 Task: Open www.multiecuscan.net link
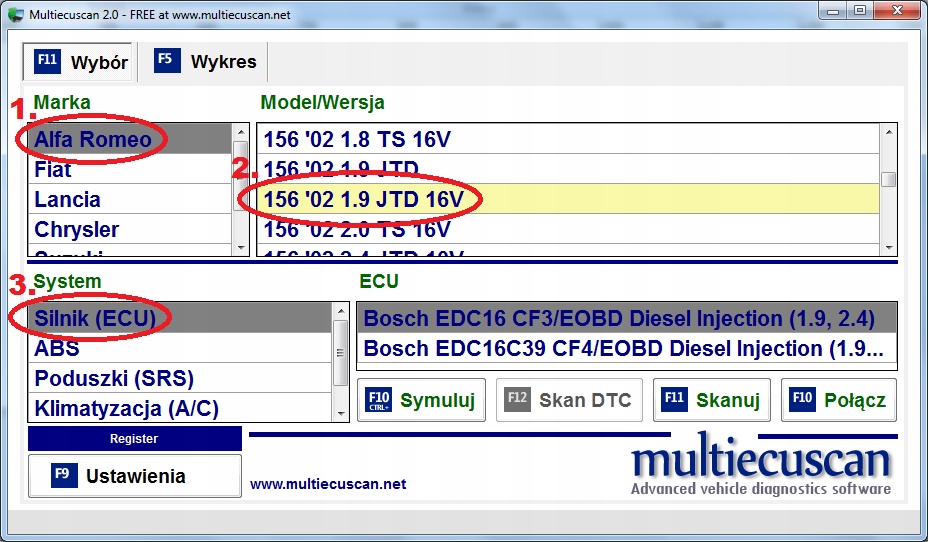[x=328, y=484]
